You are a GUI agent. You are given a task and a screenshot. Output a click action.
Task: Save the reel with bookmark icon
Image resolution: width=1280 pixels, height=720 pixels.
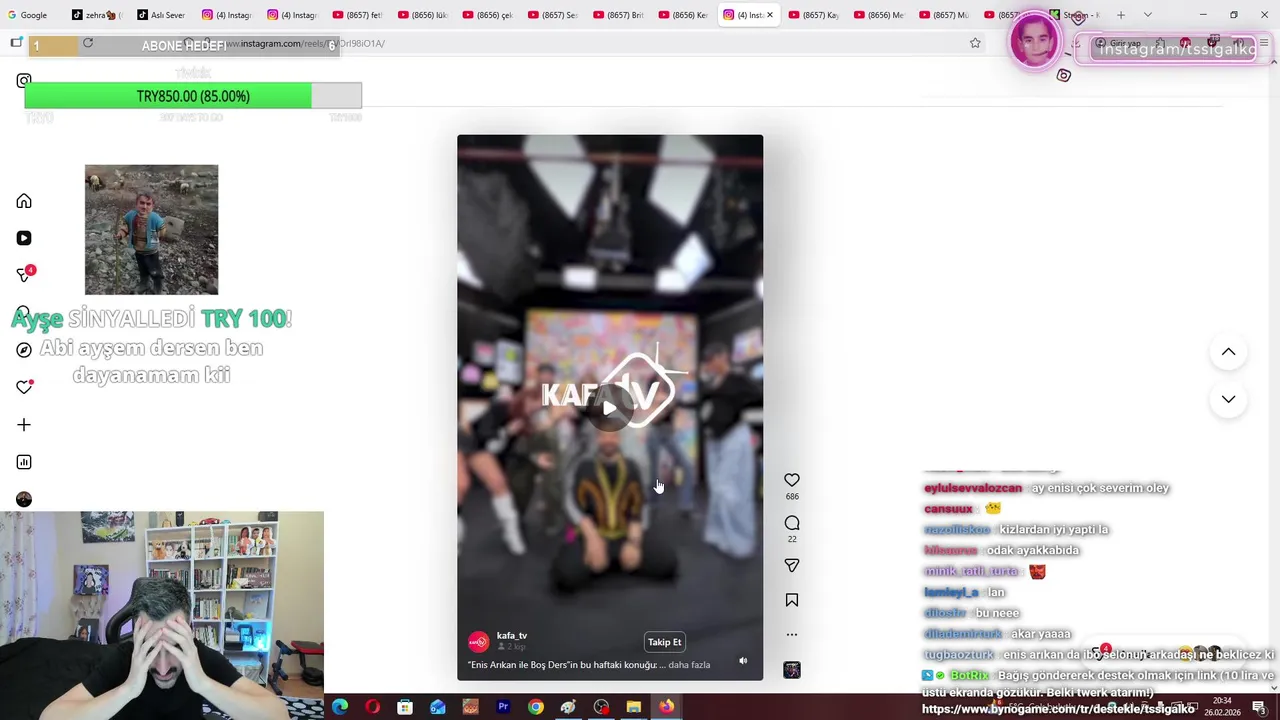coord(792,600)
